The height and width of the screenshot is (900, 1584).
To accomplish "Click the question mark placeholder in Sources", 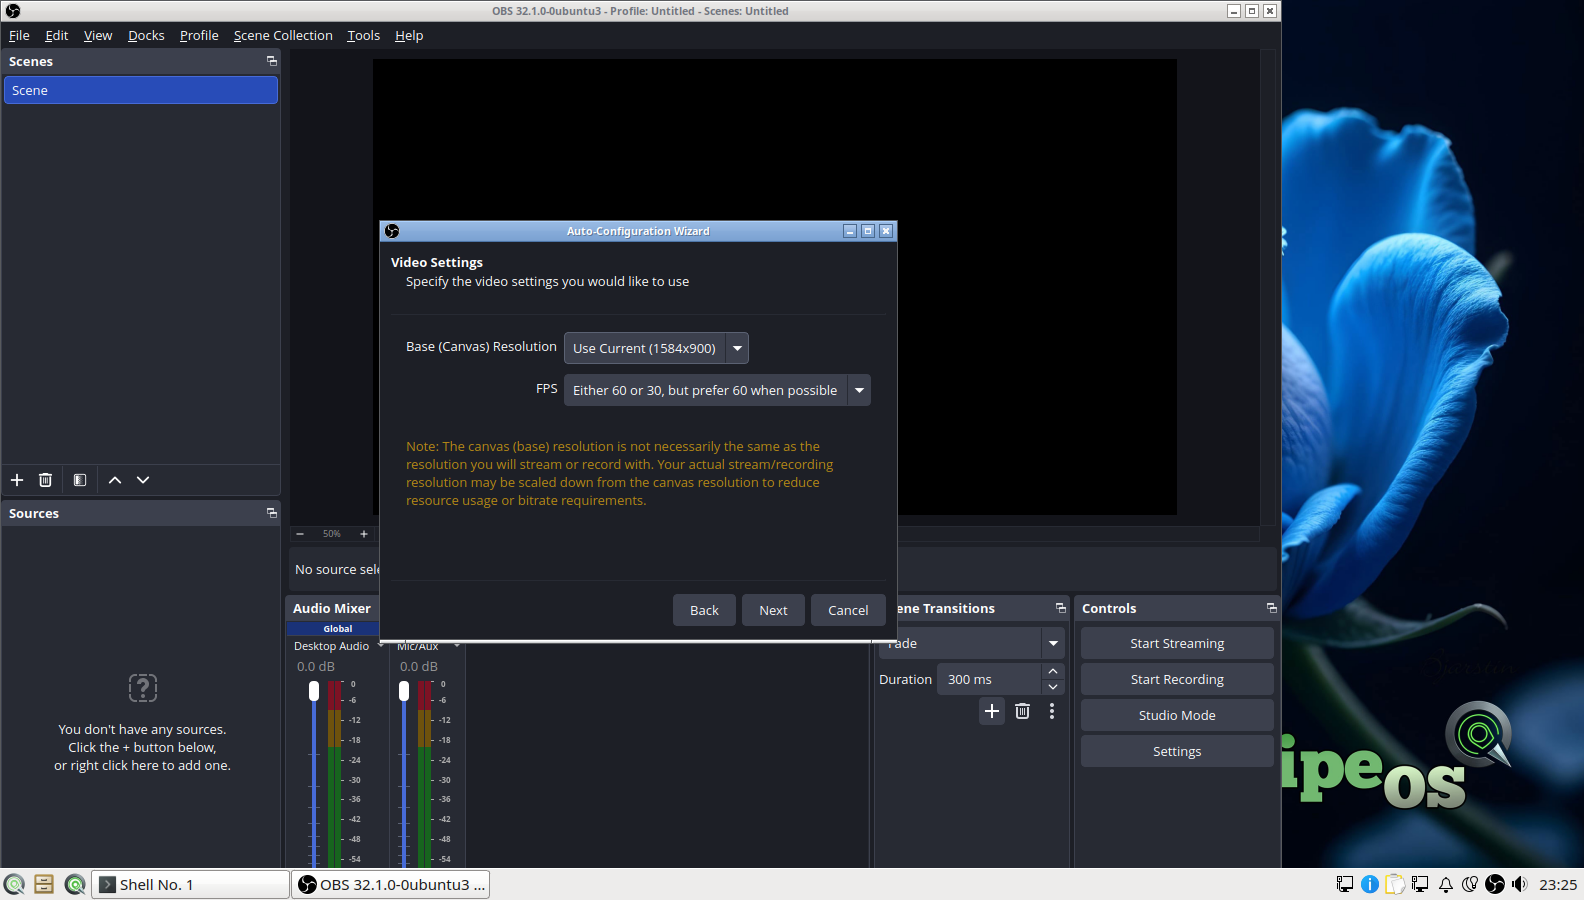I will [x=143, y=688].
